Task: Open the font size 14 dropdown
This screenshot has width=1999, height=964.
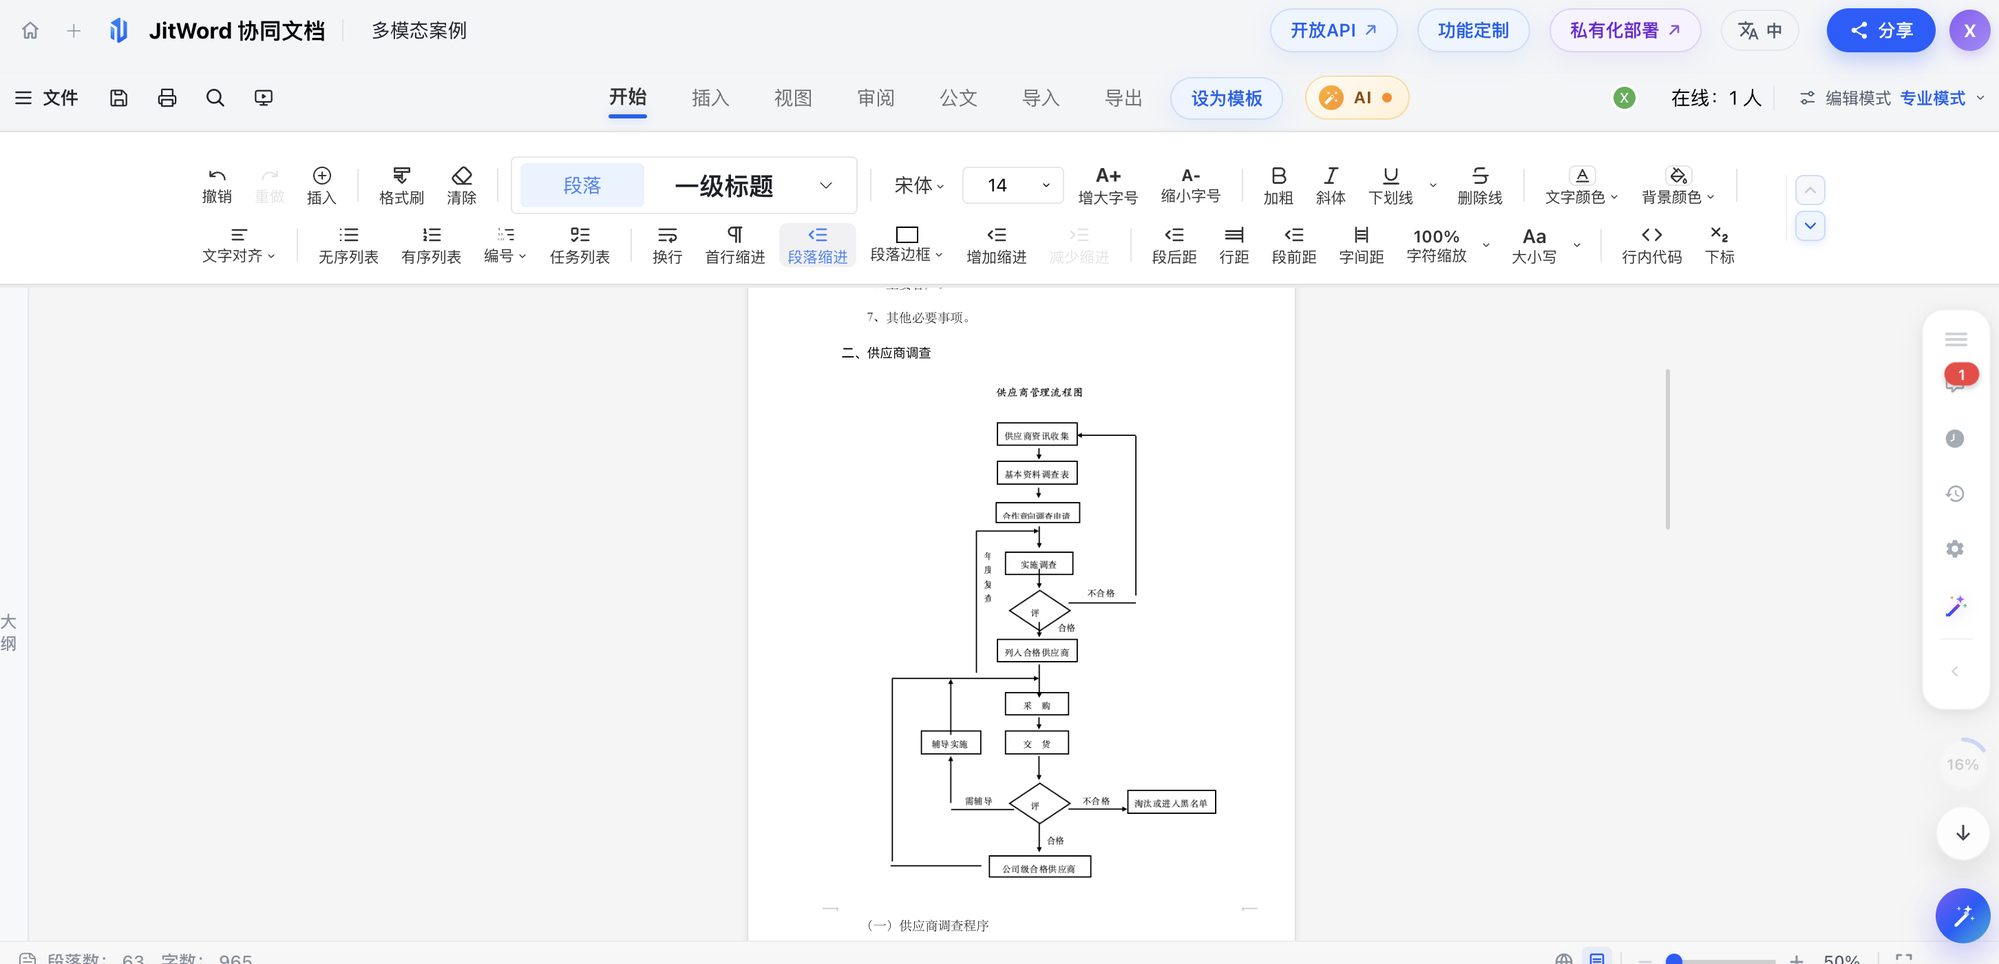Action: 1012,186
